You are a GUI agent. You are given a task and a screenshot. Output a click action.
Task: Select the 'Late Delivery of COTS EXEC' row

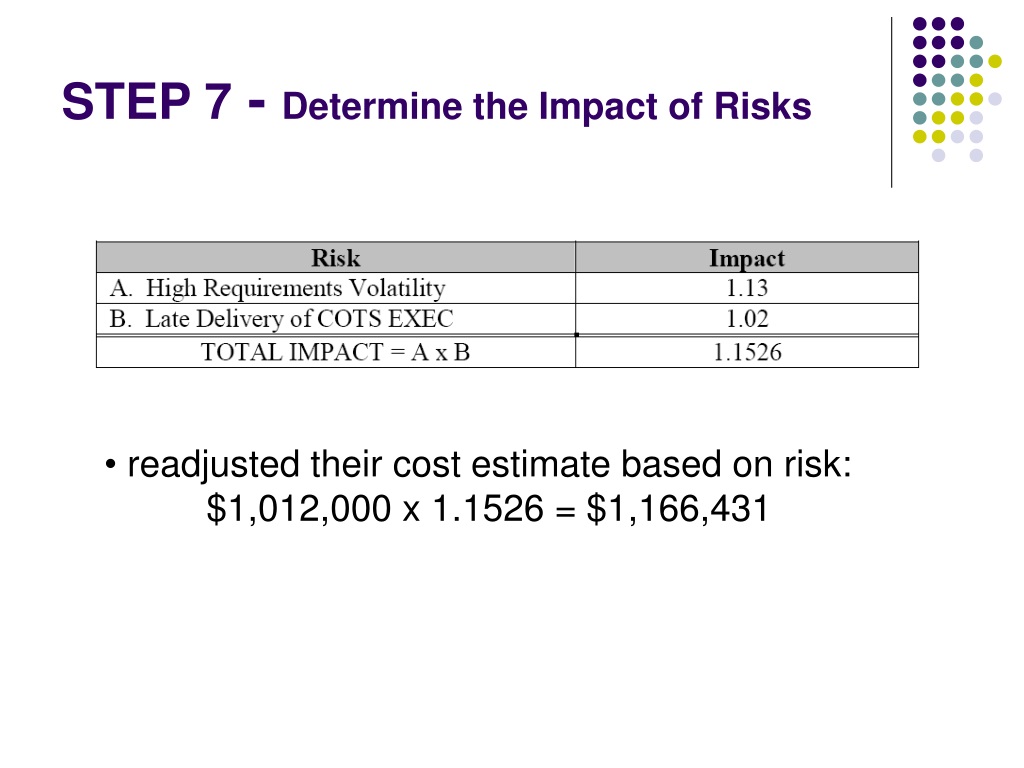click(x=507, y=319)
